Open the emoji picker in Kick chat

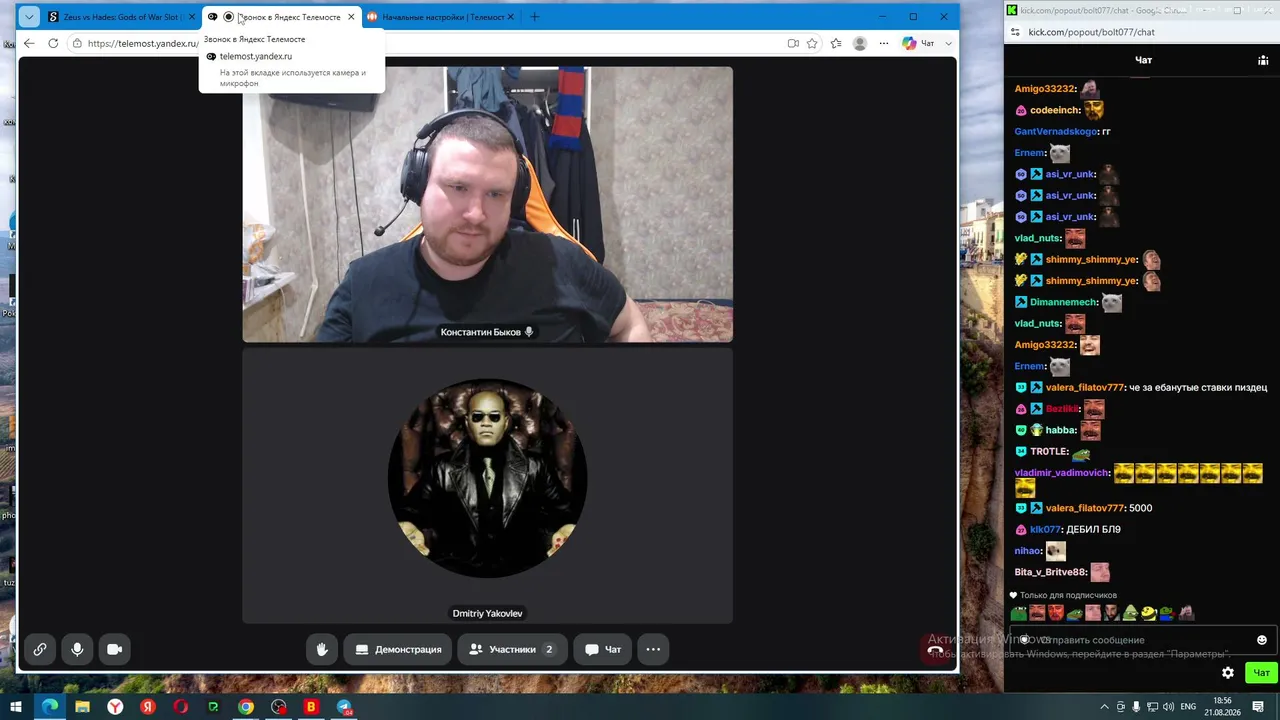click(x=1262, y=640)
